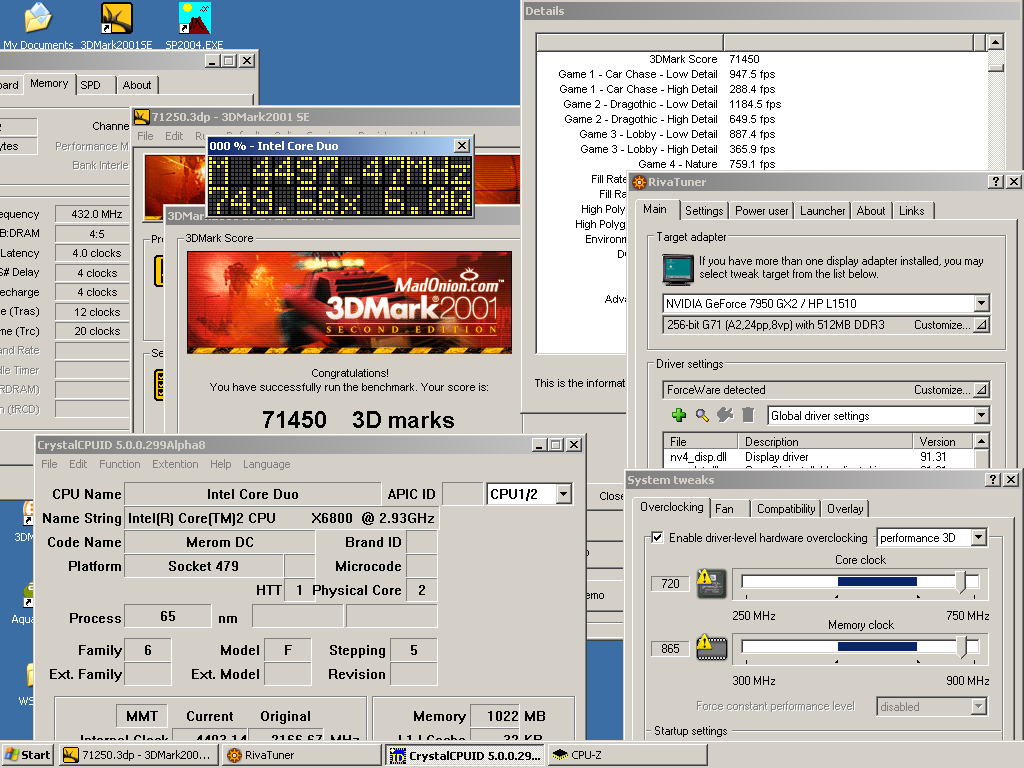
Task: Click the Core clock slider thumb
Action: [961, 582]
